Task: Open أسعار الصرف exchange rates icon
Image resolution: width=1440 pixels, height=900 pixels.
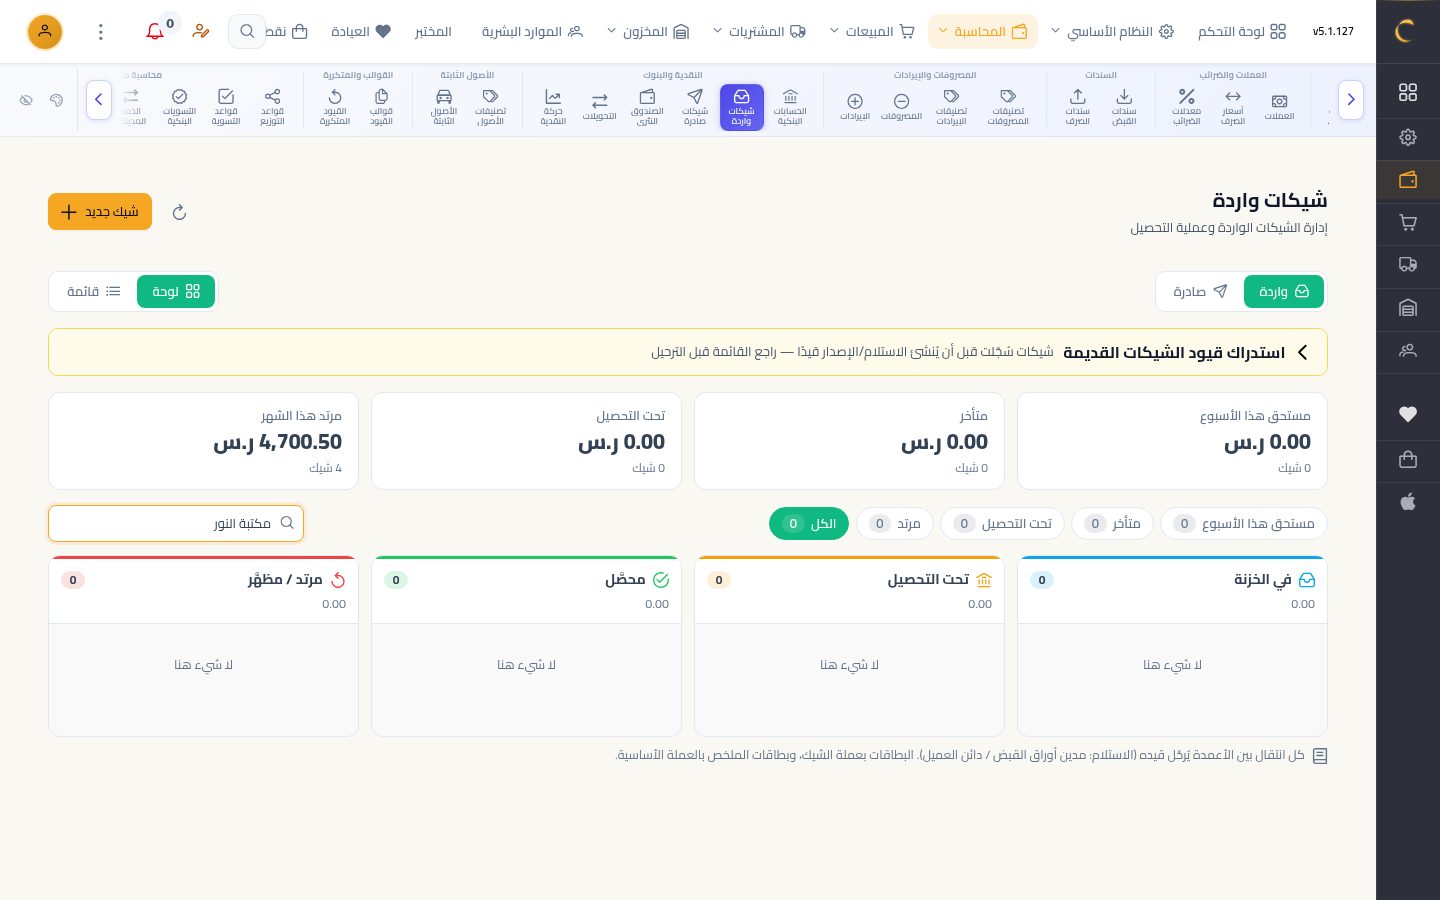Action: [1233, 107]
